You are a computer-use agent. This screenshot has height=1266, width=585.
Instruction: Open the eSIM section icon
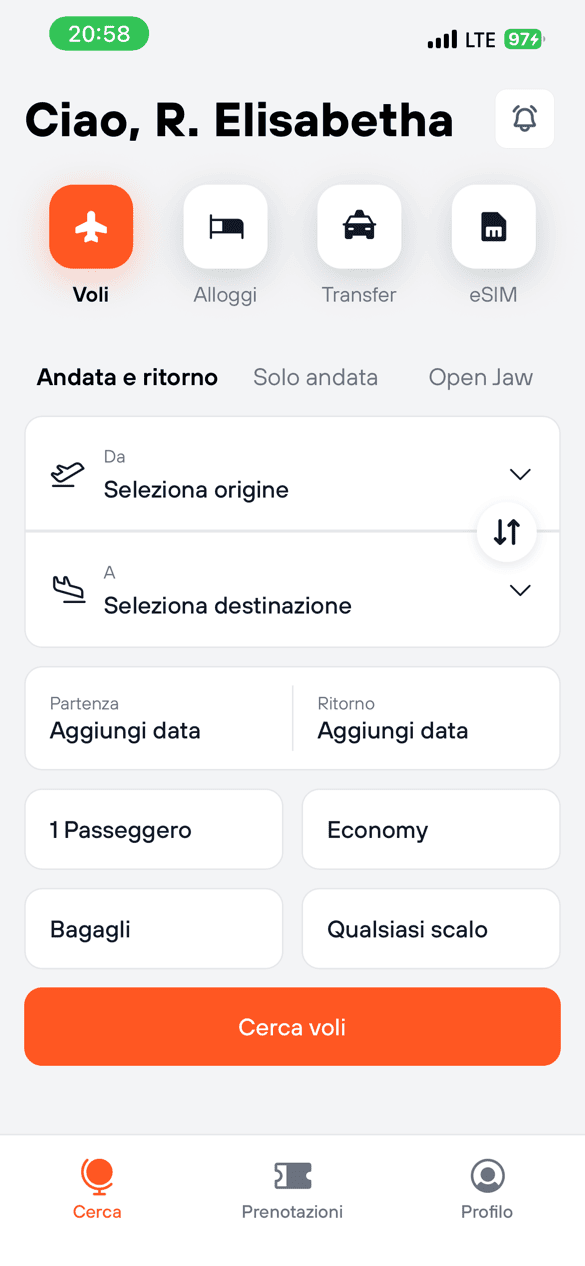pos(493,227)
